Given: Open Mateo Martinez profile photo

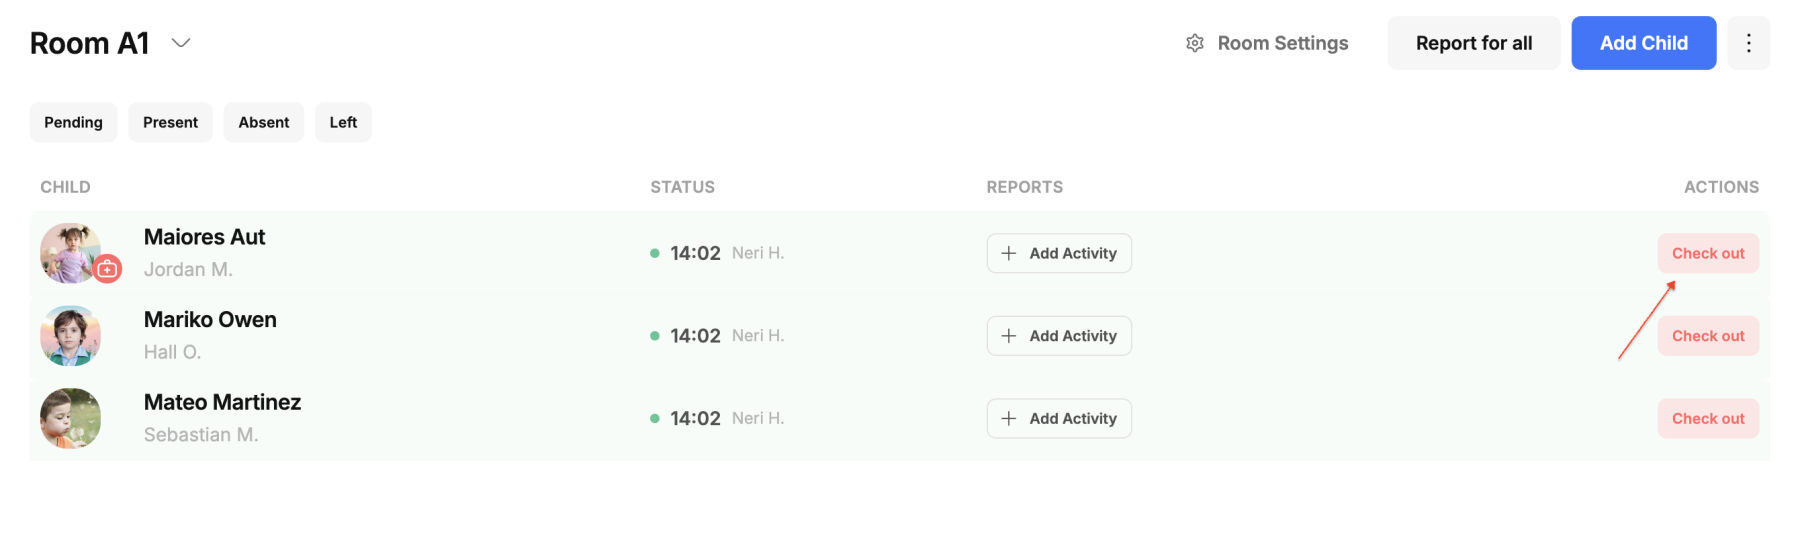Looking at the screenshot, I should tap(70, 418).
